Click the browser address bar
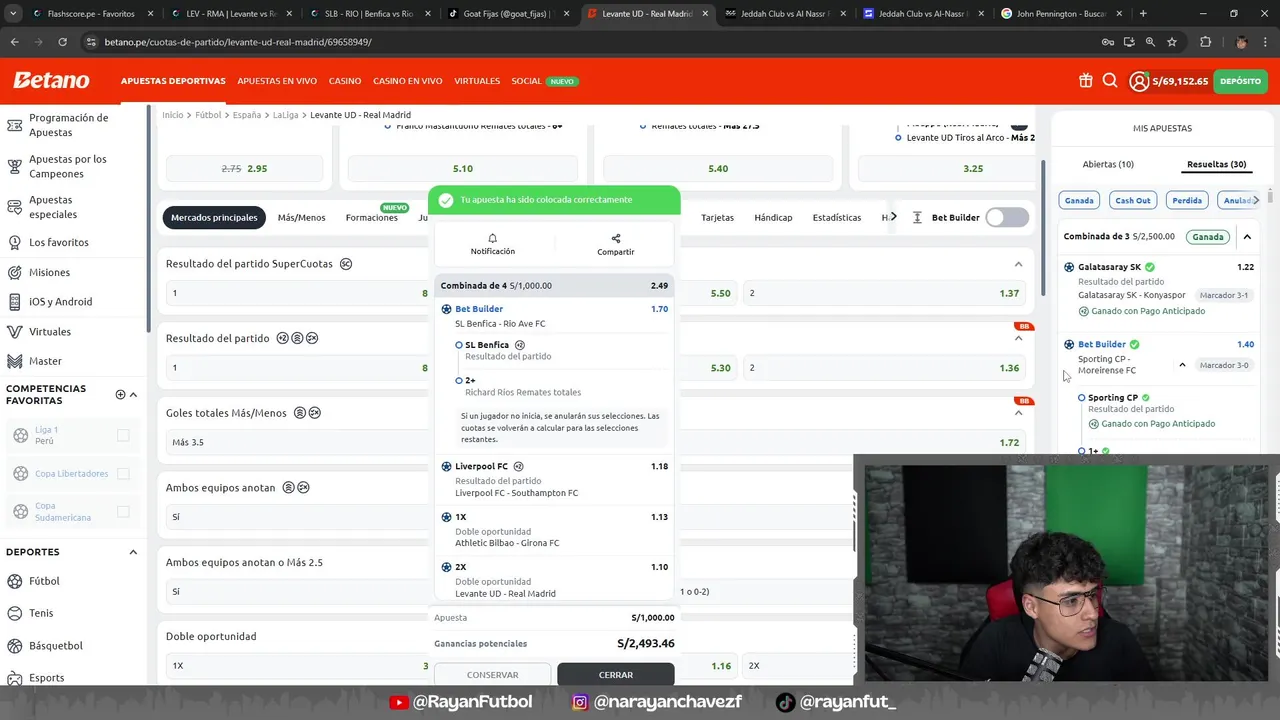Viewport: 1280px width, 720px height. click(x=590, y=42)
